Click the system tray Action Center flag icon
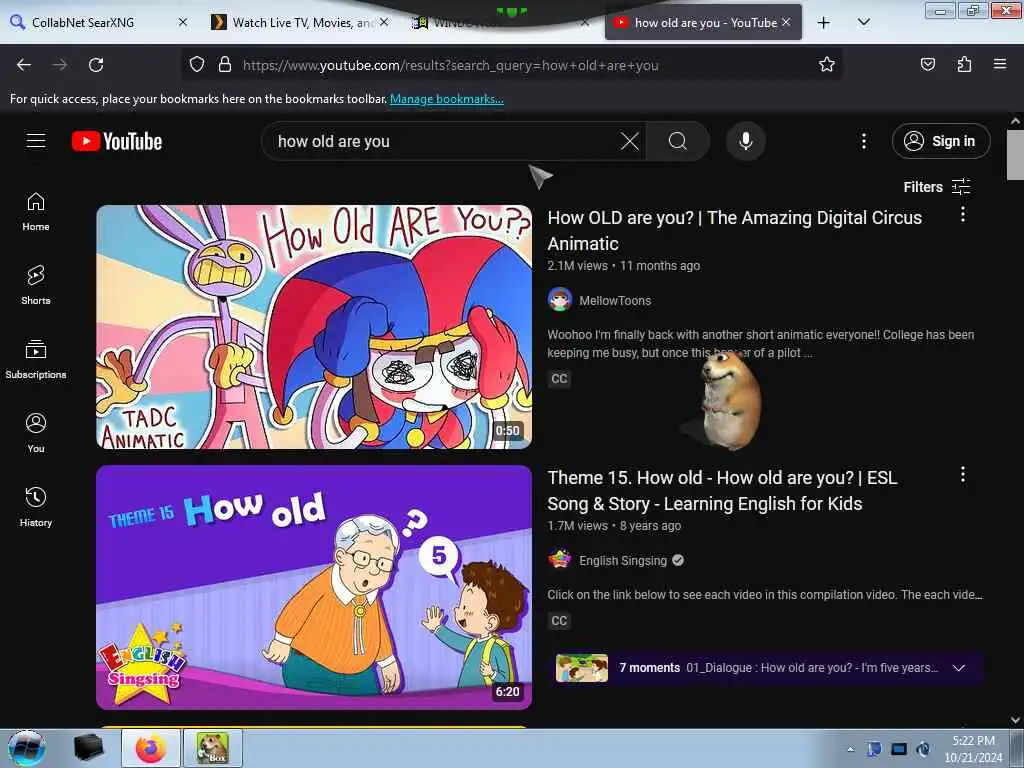The image size is (1024, 768). tap(874, 749)
